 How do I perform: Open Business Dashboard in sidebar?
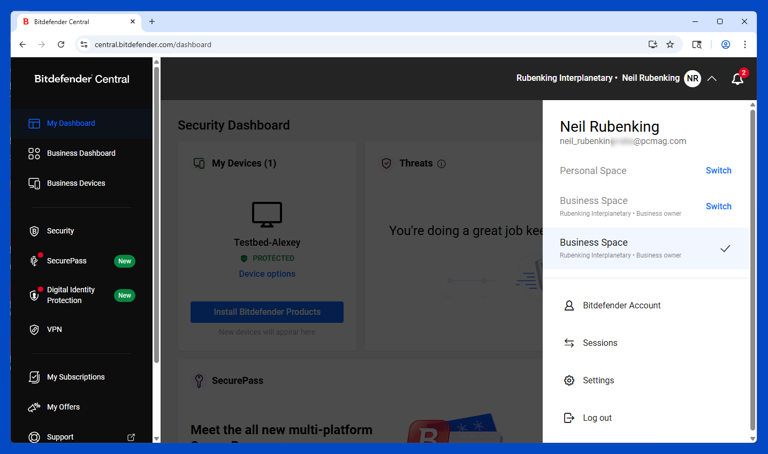[x=81, y=153]
